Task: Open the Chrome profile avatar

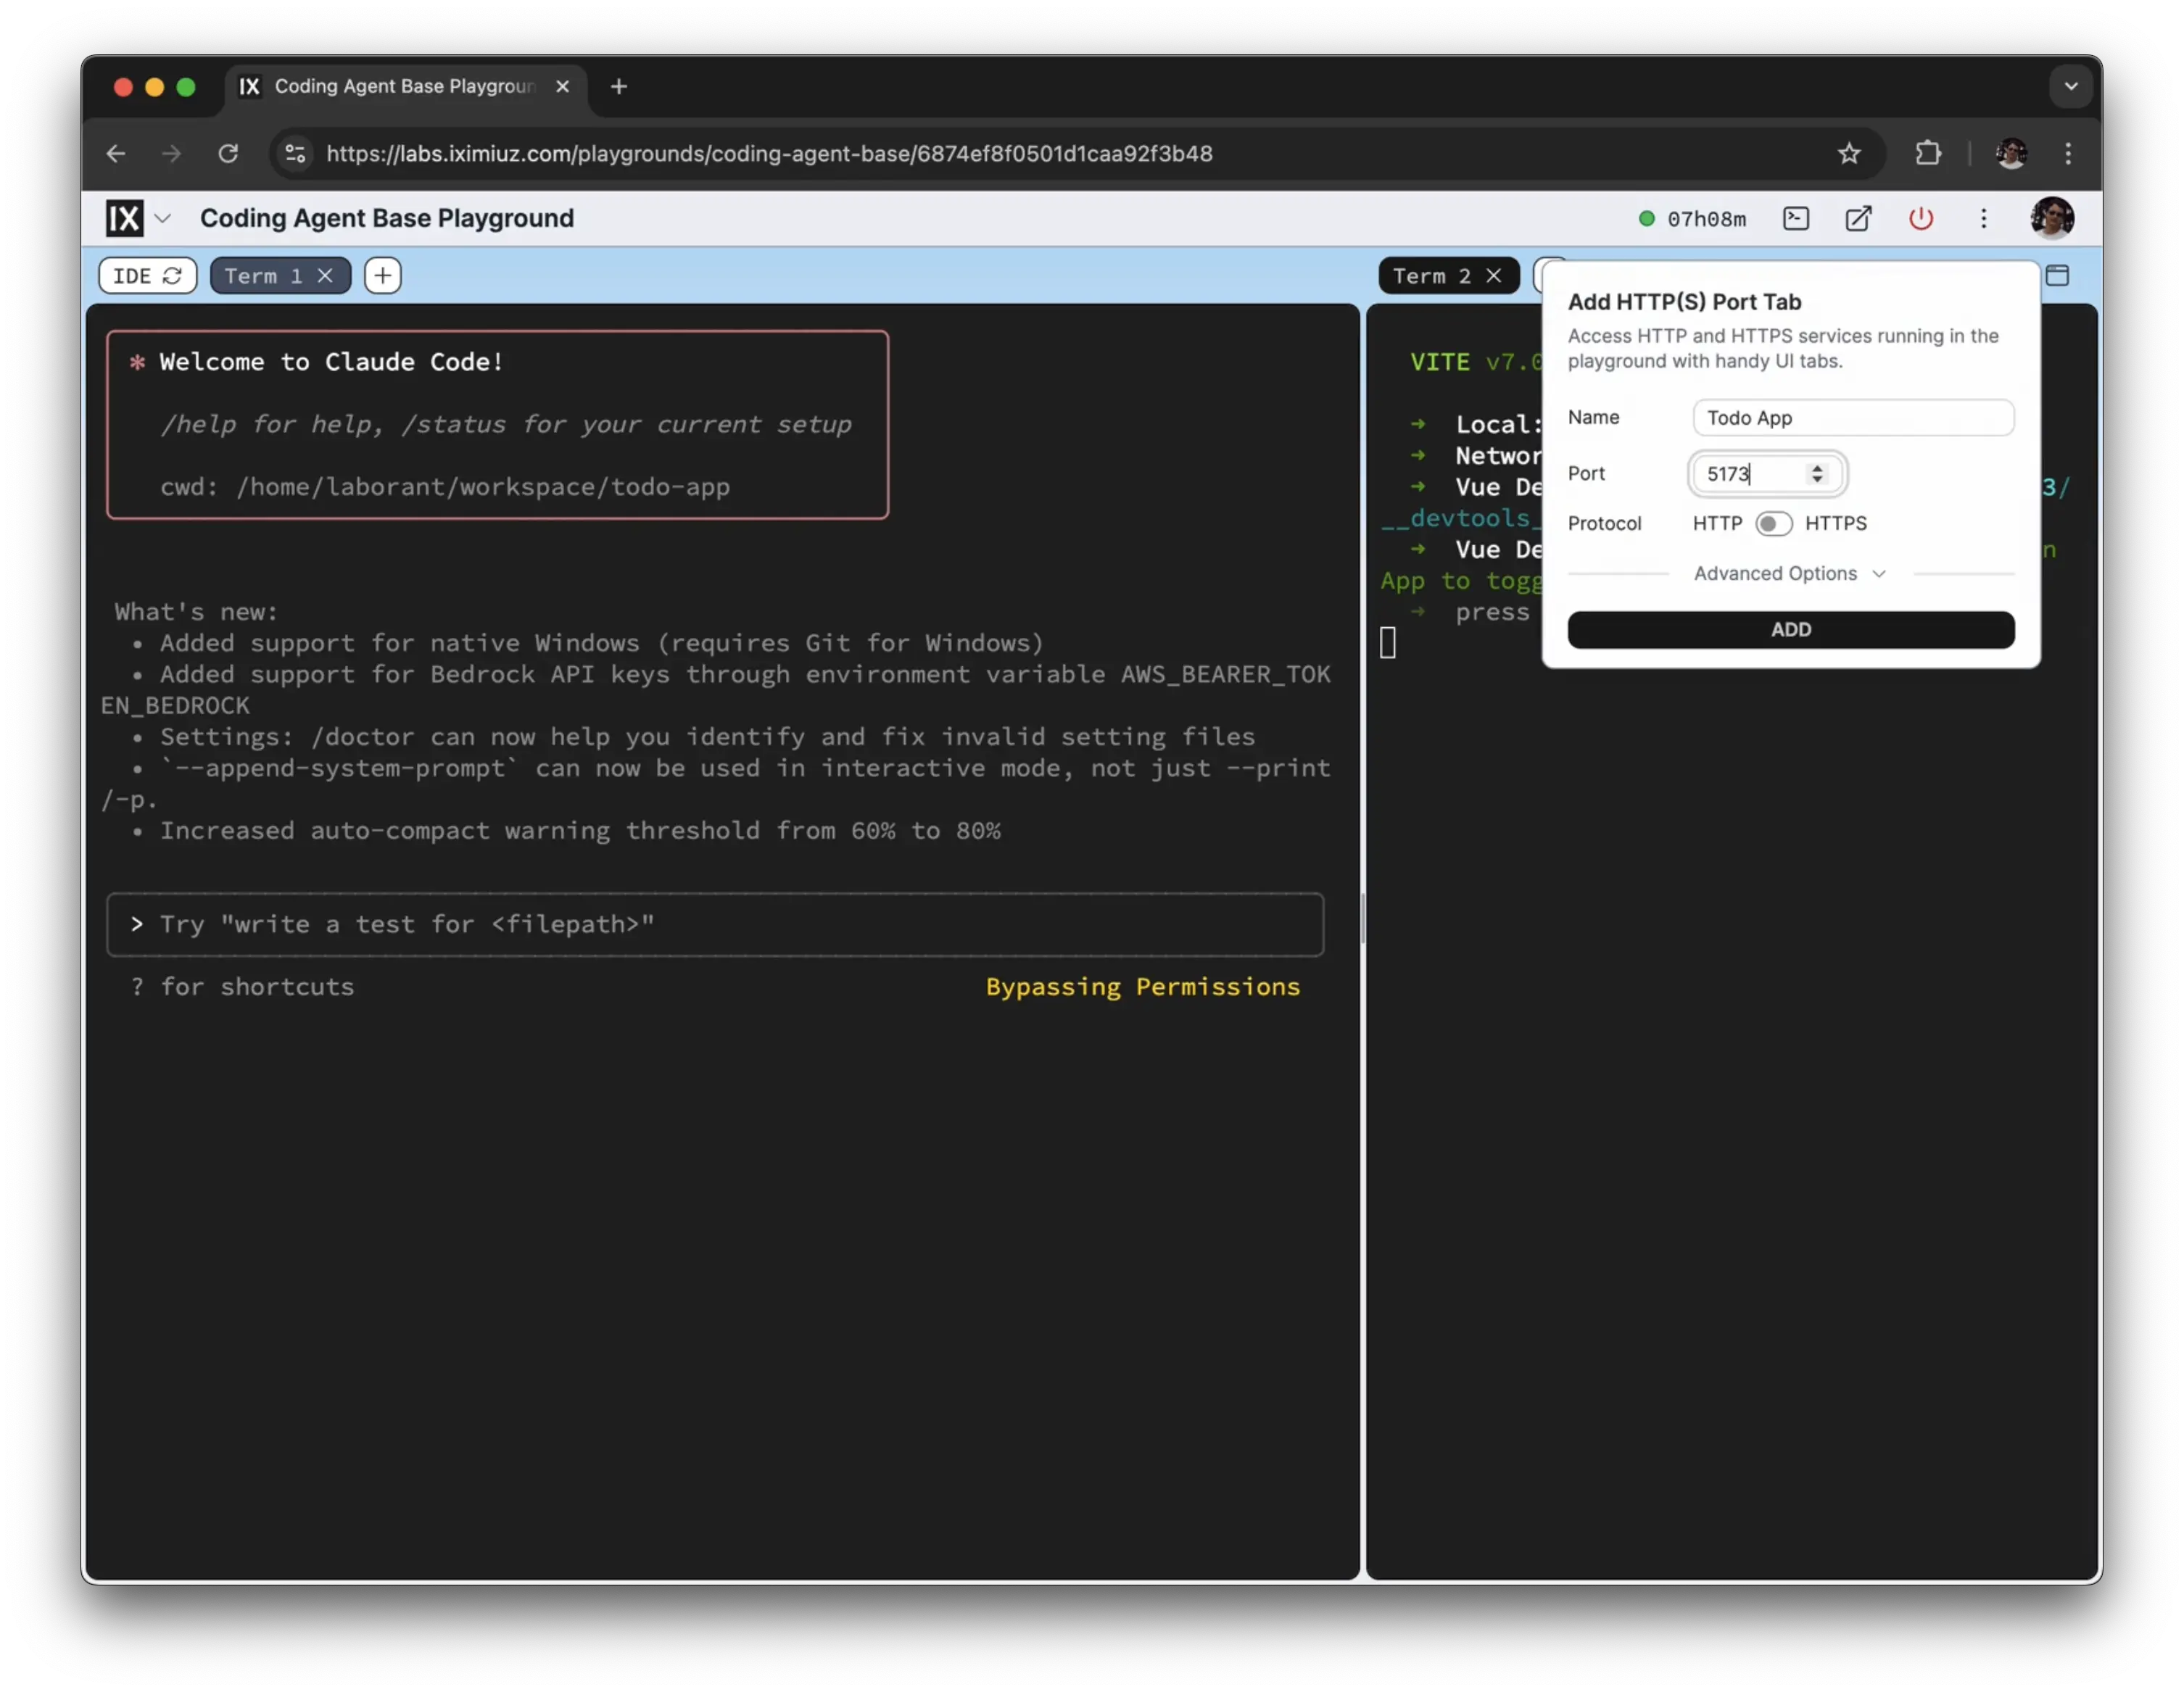Action: click(2011, 153)
